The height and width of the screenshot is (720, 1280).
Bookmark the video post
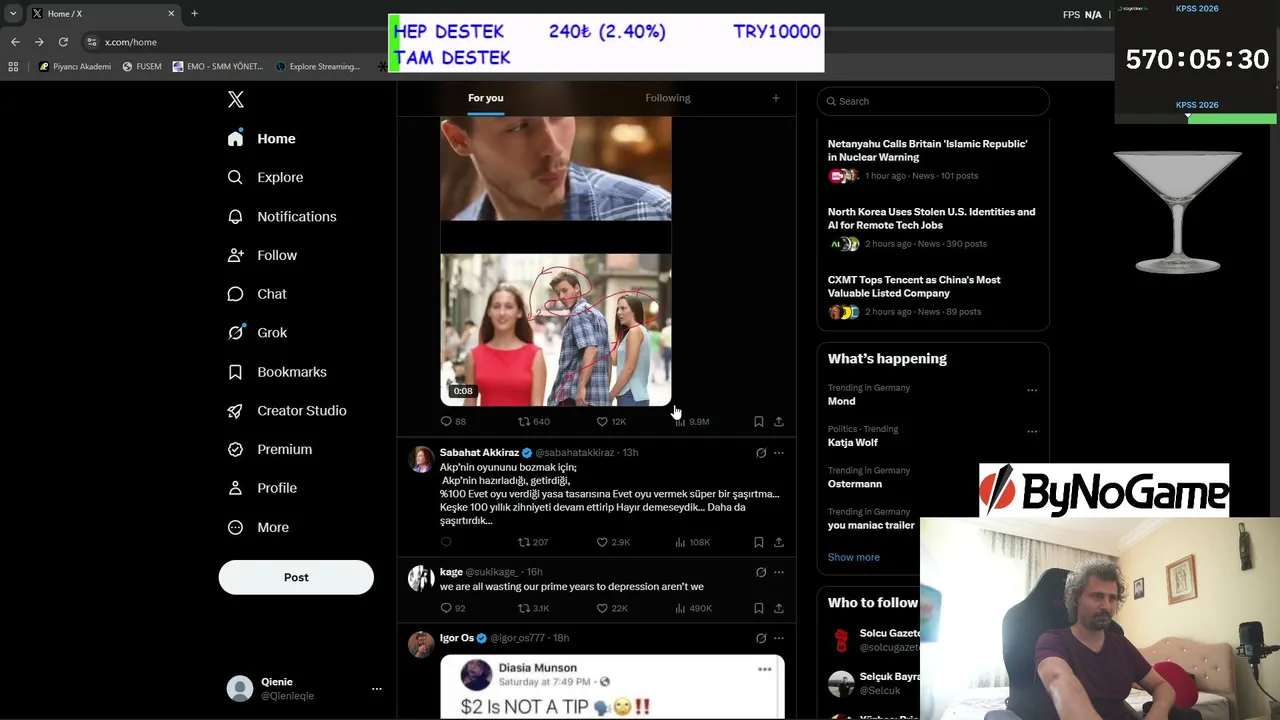click(x=759, y=422)
